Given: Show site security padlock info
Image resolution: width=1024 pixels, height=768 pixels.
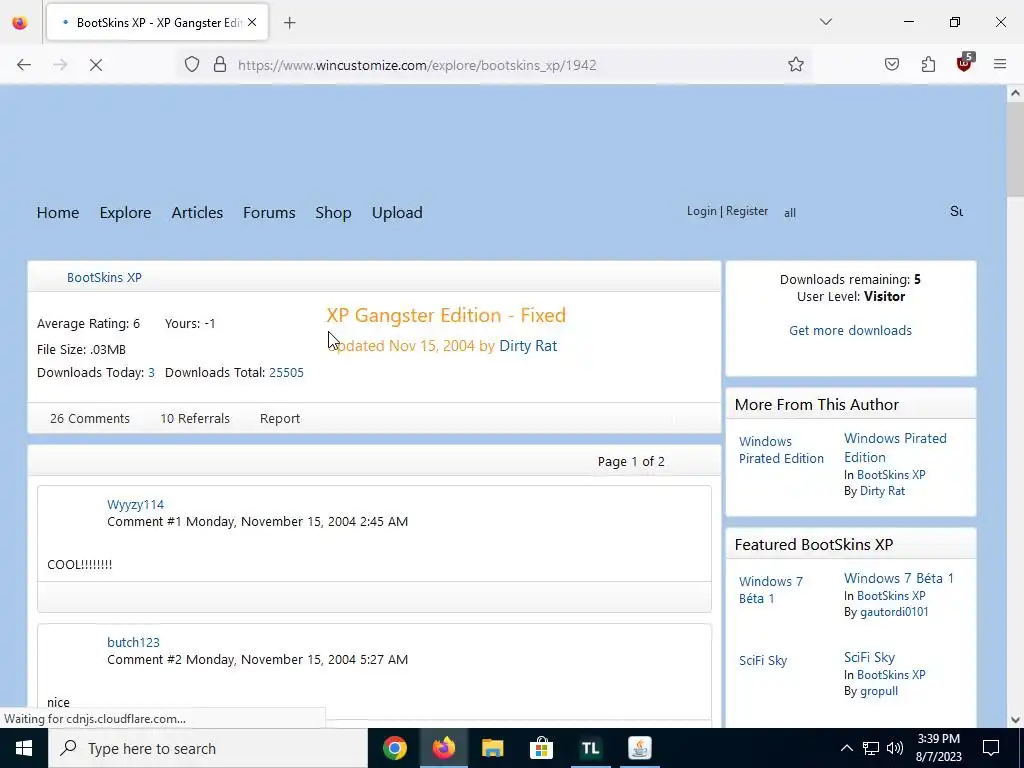Looking at the screenshot, I should (220, 65).
